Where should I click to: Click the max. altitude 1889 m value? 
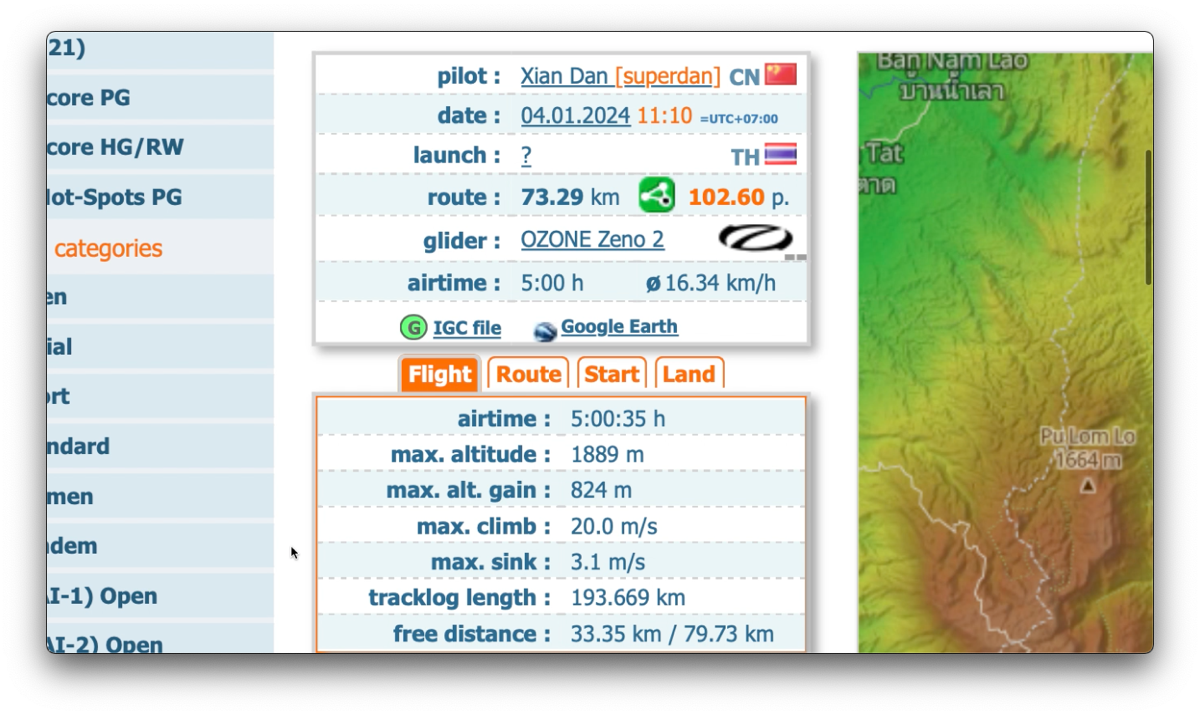point(607,455)
